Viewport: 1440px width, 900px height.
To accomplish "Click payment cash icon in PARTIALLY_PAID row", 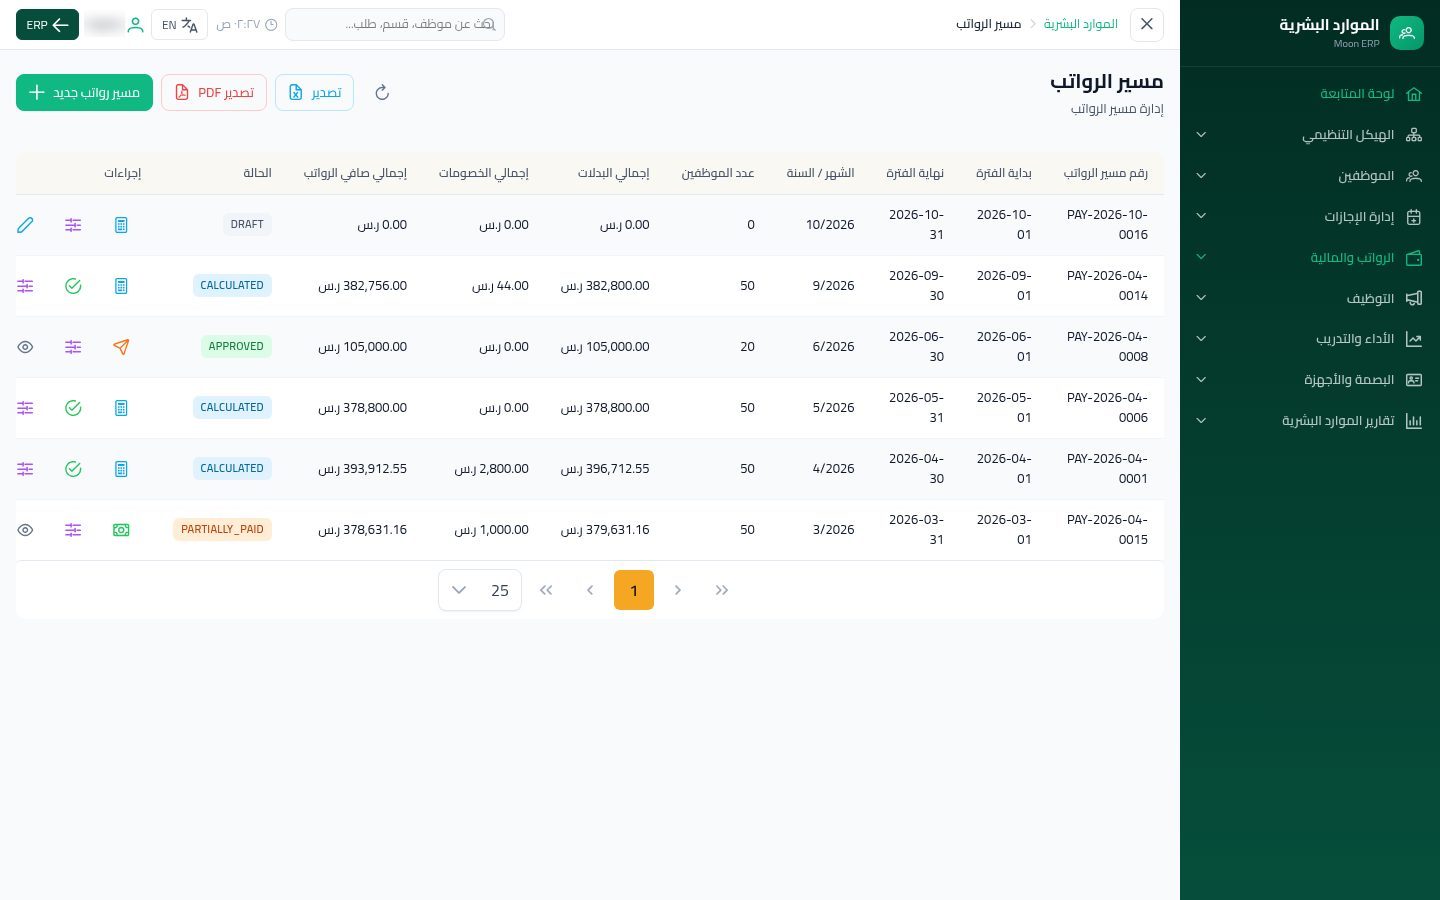I will point(121,530).
